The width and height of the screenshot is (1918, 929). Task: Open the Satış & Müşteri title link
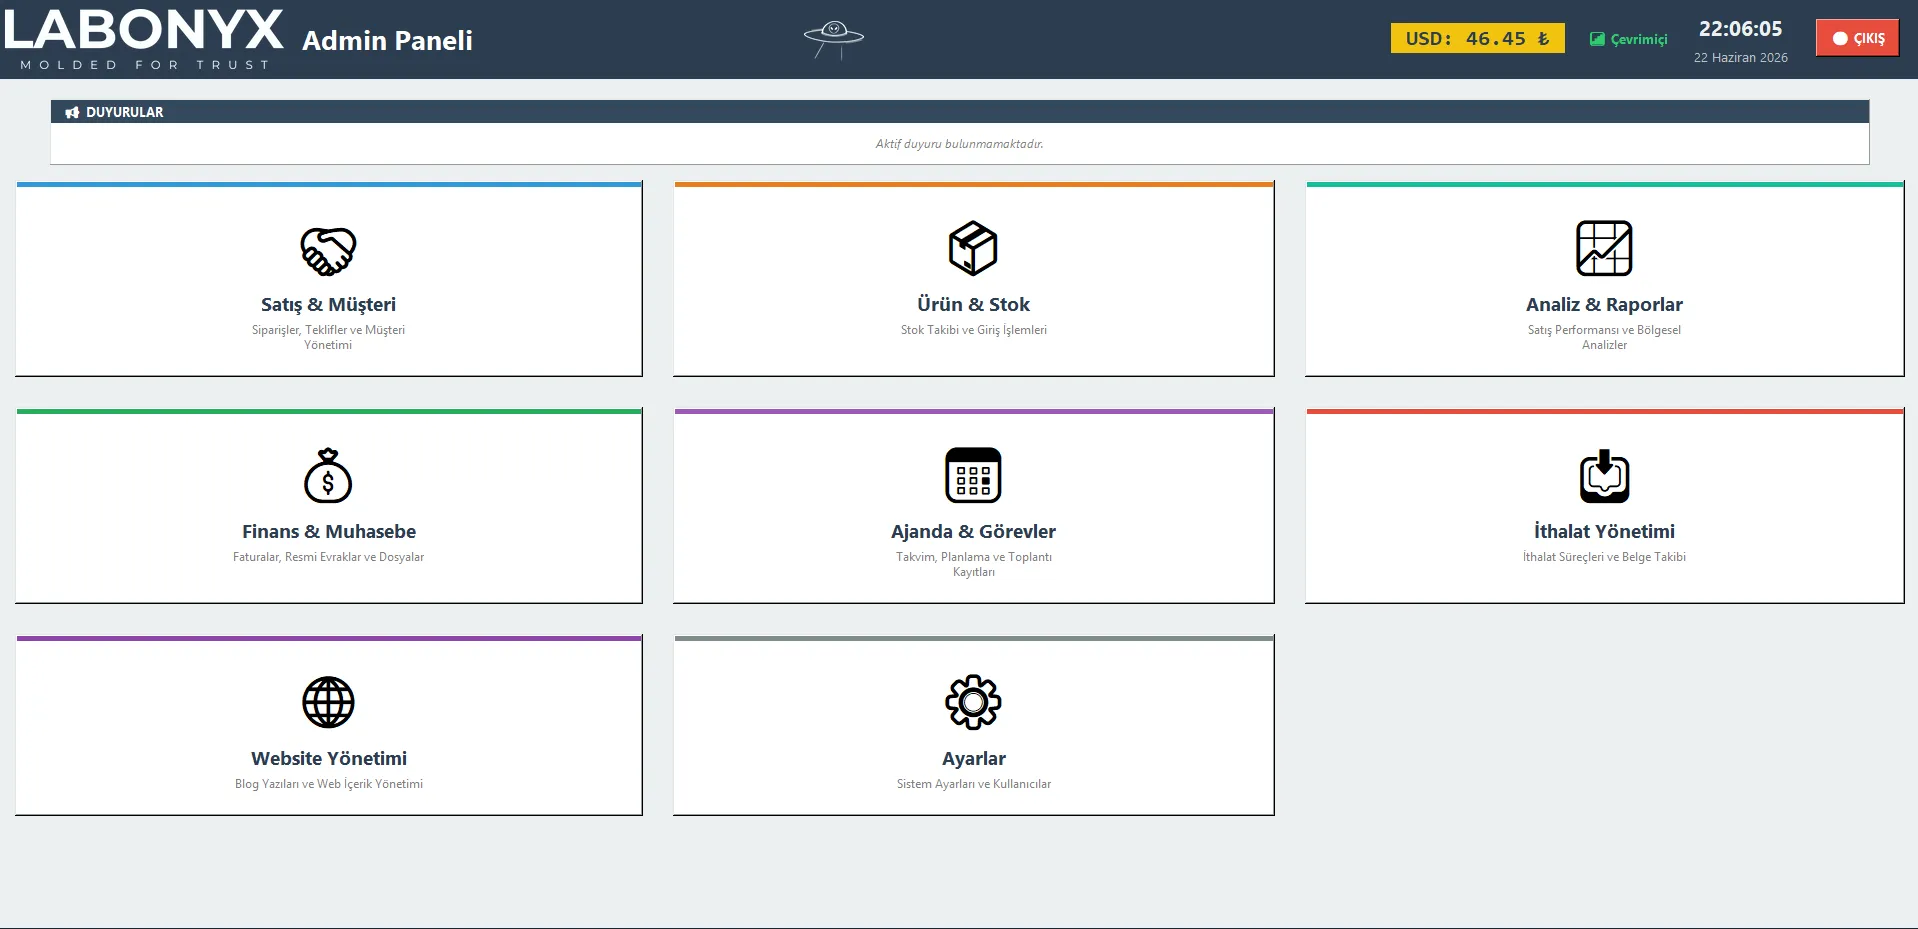coord(328,304)
